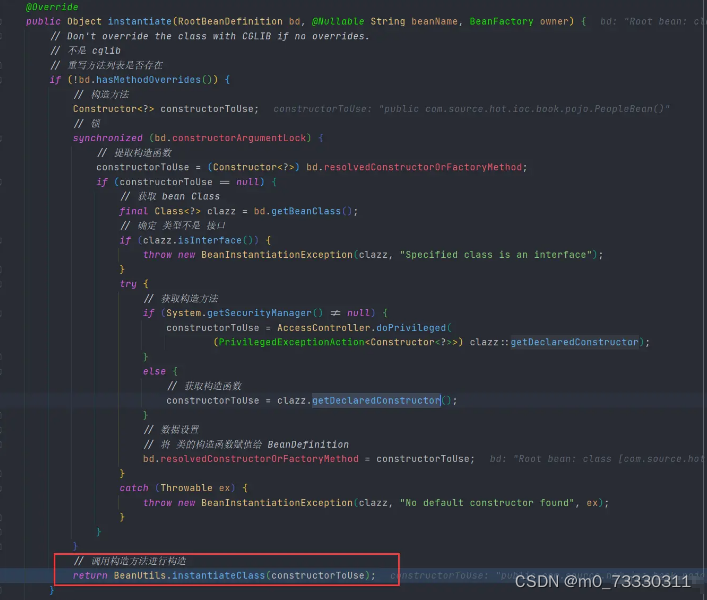Click the '获取构造函数' comment
This screenshot has width=707, height=600.
click(204, 386)
